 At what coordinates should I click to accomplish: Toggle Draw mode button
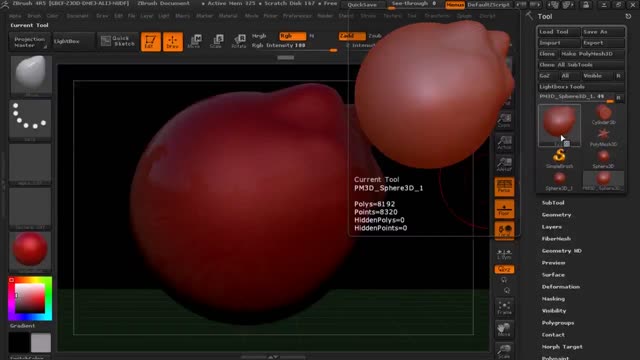173,42
